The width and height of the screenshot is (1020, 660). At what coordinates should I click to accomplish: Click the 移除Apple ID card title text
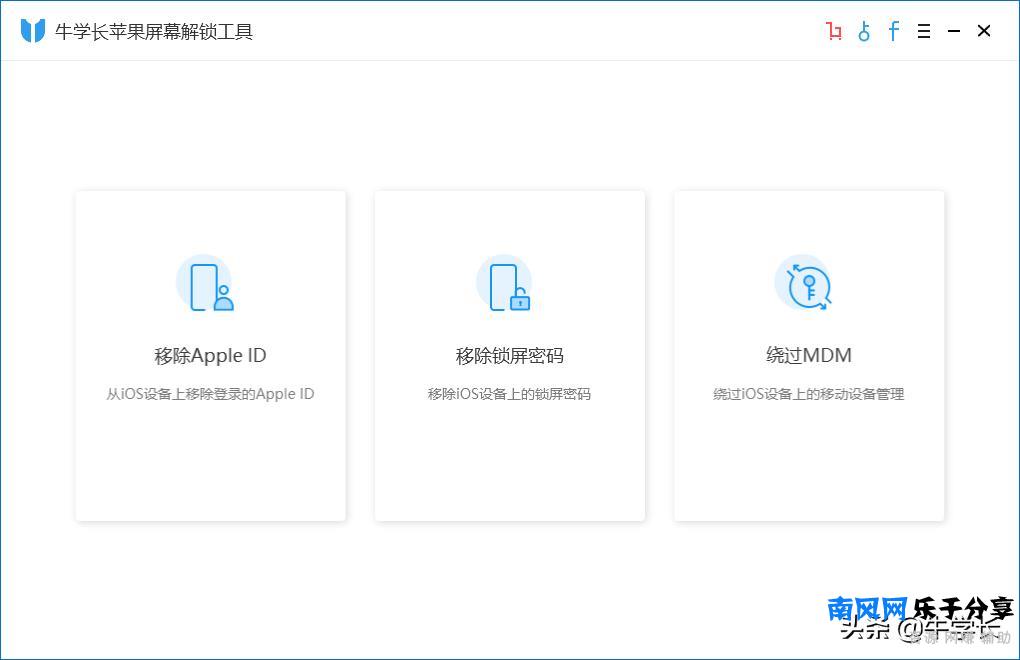pos(209,355)
